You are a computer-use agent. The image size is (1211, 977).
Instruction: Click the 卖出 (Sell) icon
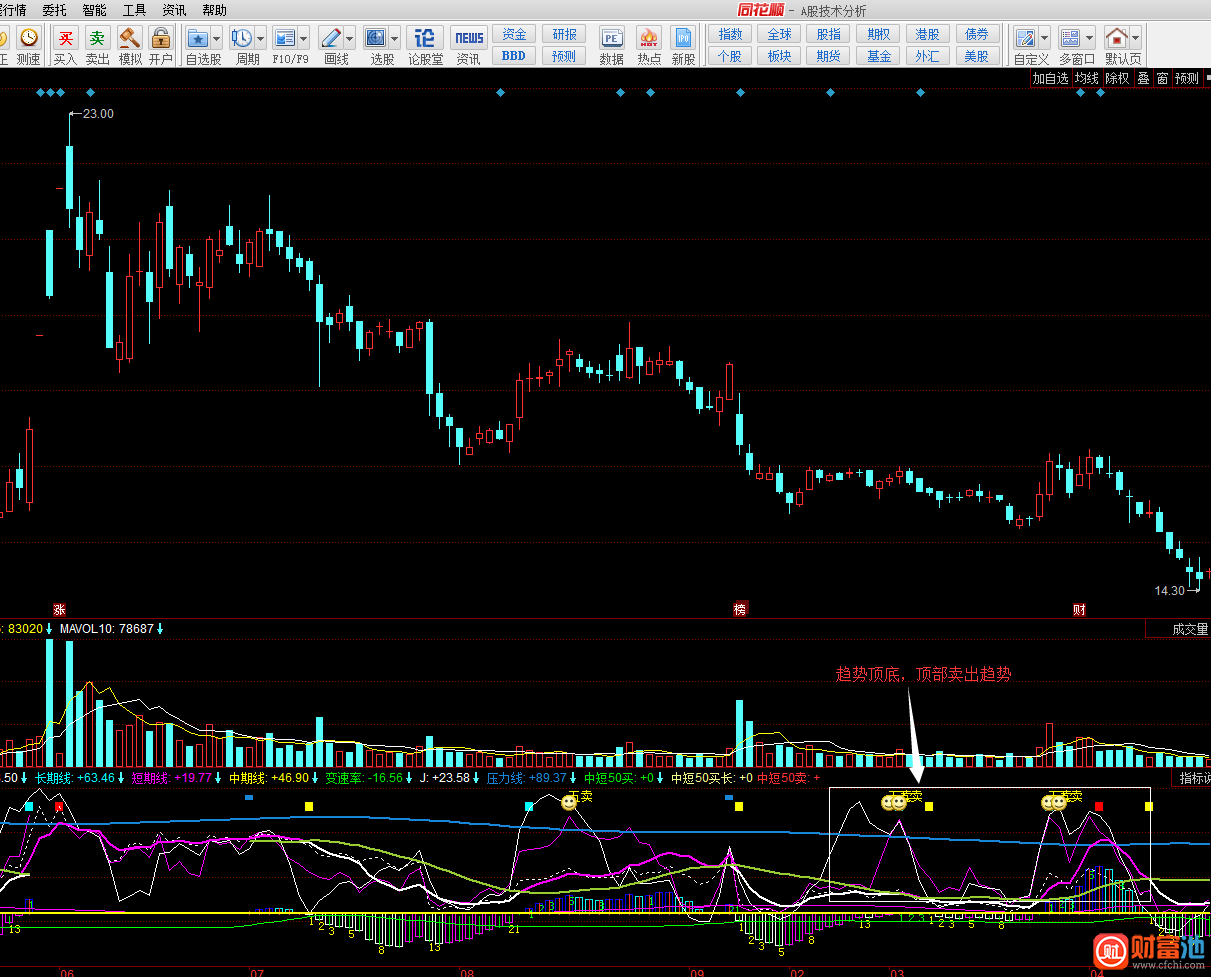pos(97,39)
